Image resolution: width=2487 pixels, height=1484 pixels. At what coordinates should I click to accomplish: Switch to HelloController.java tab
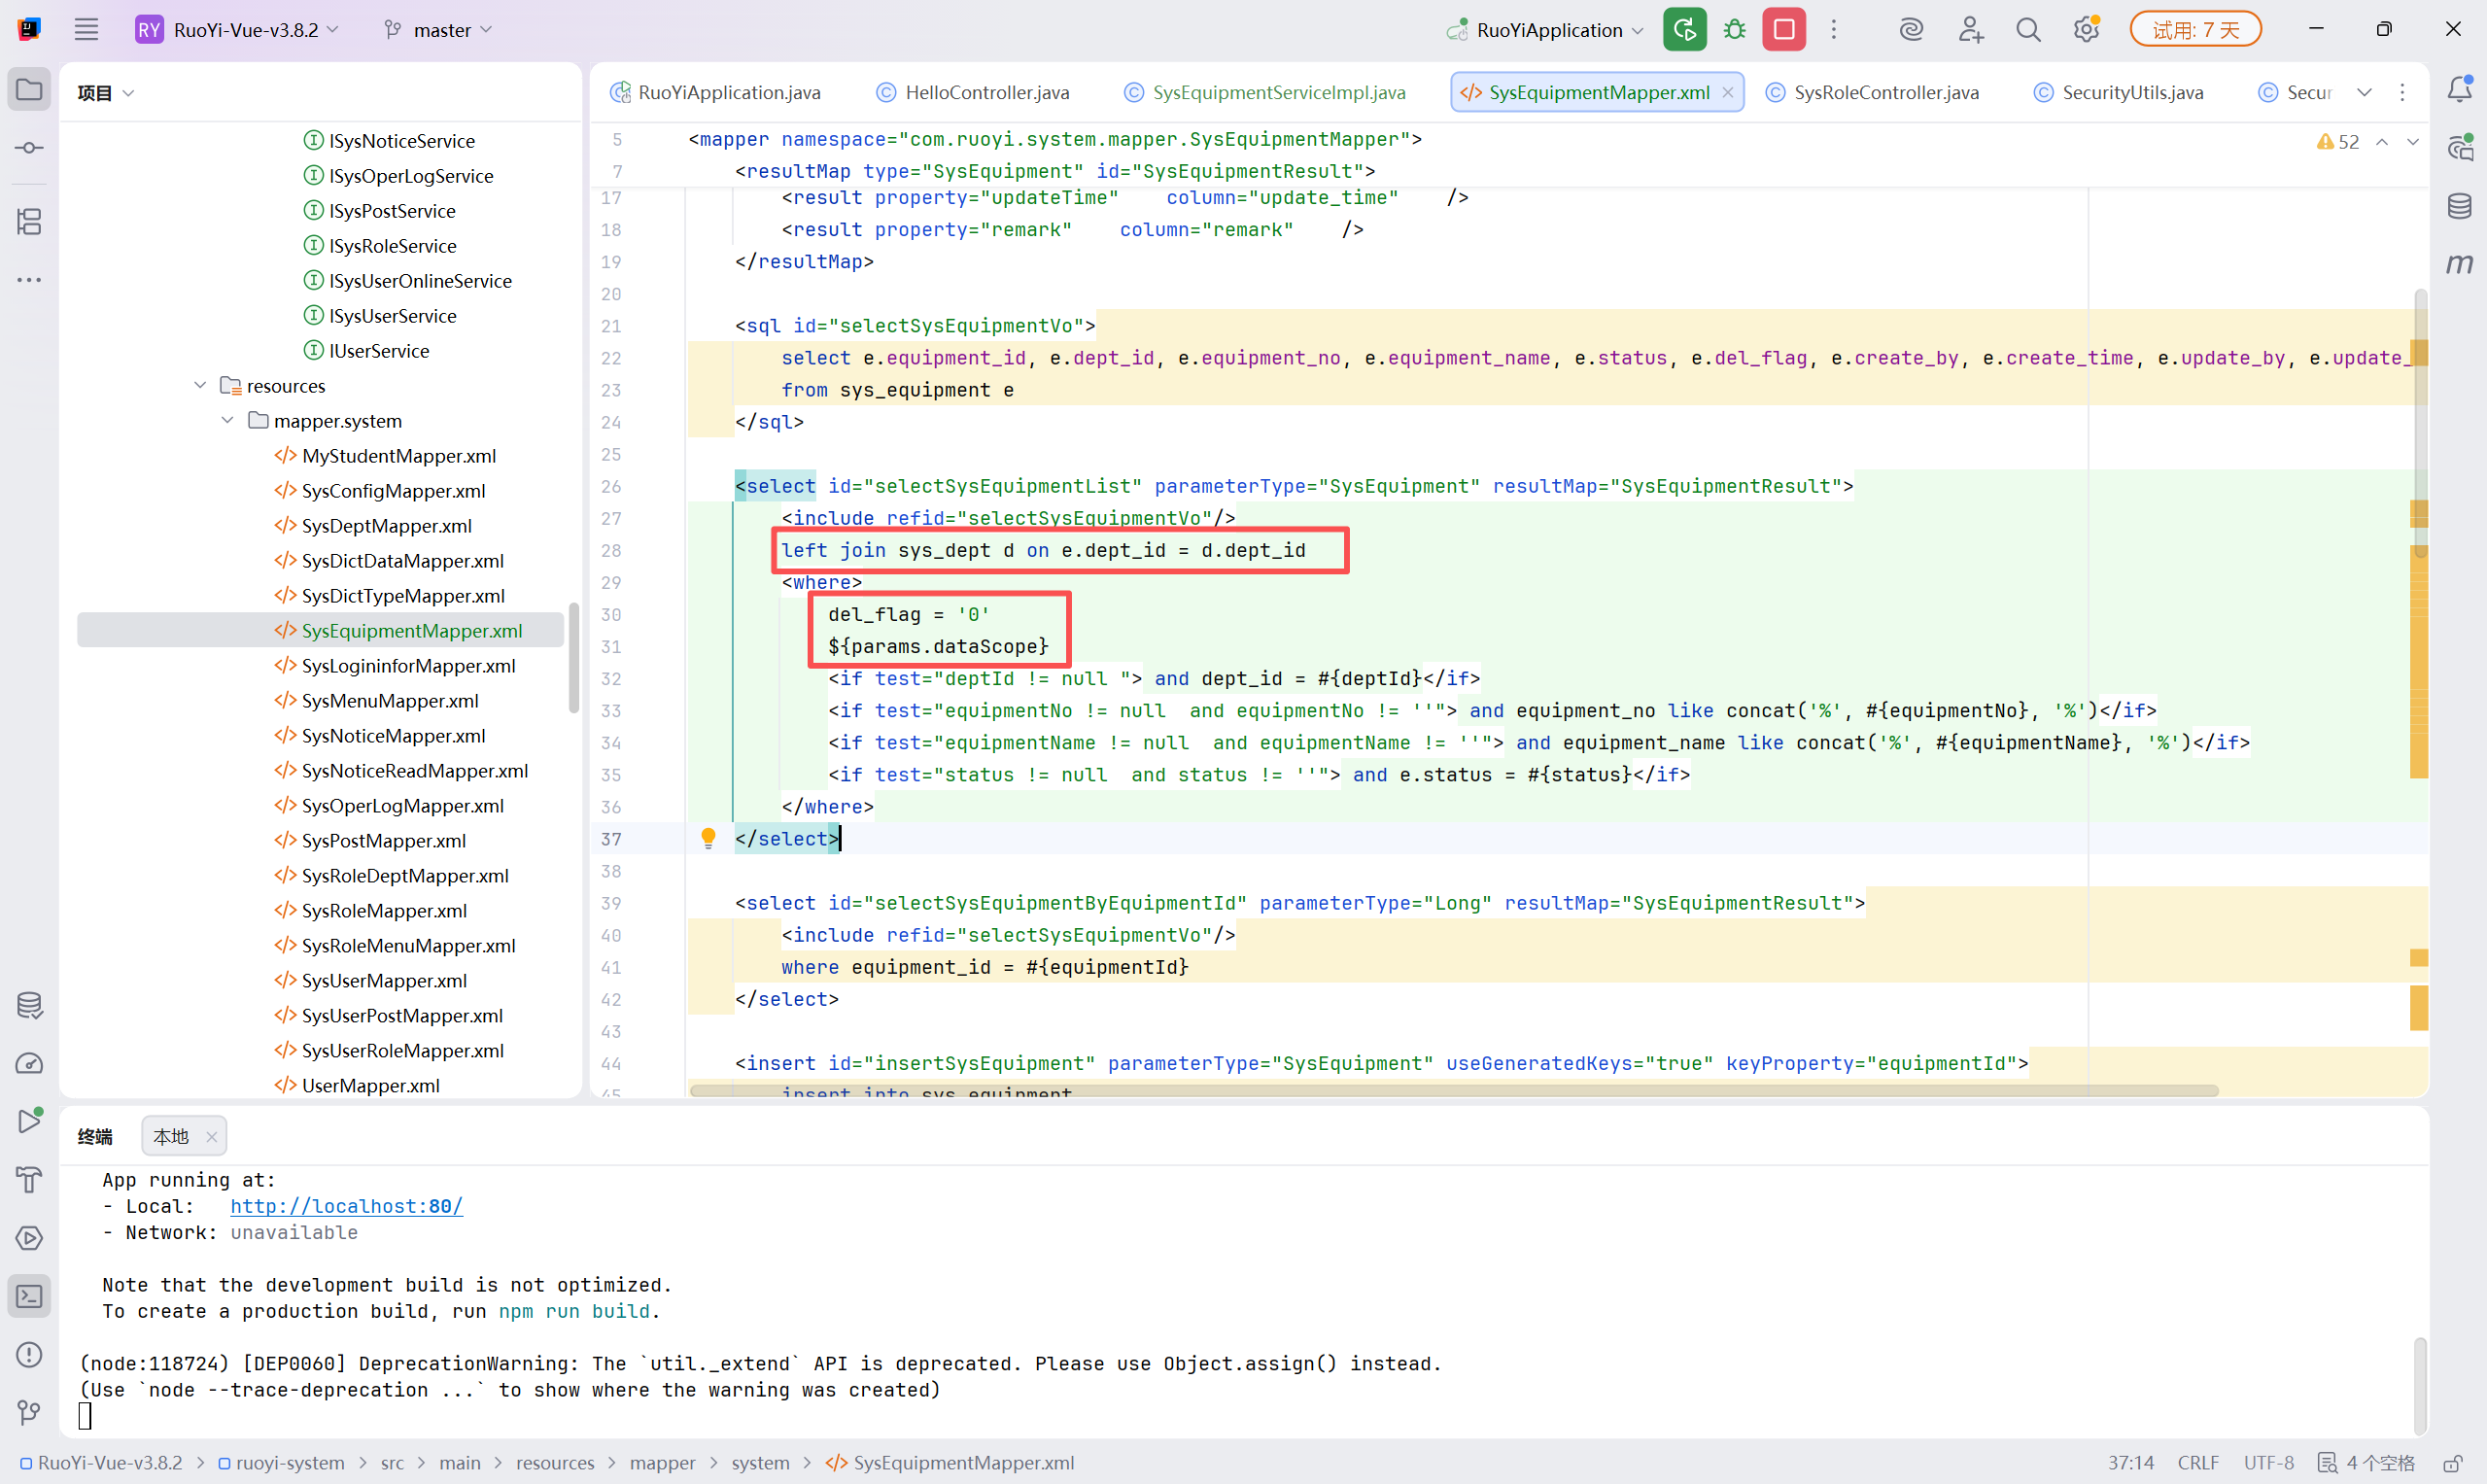click(973, 92)
